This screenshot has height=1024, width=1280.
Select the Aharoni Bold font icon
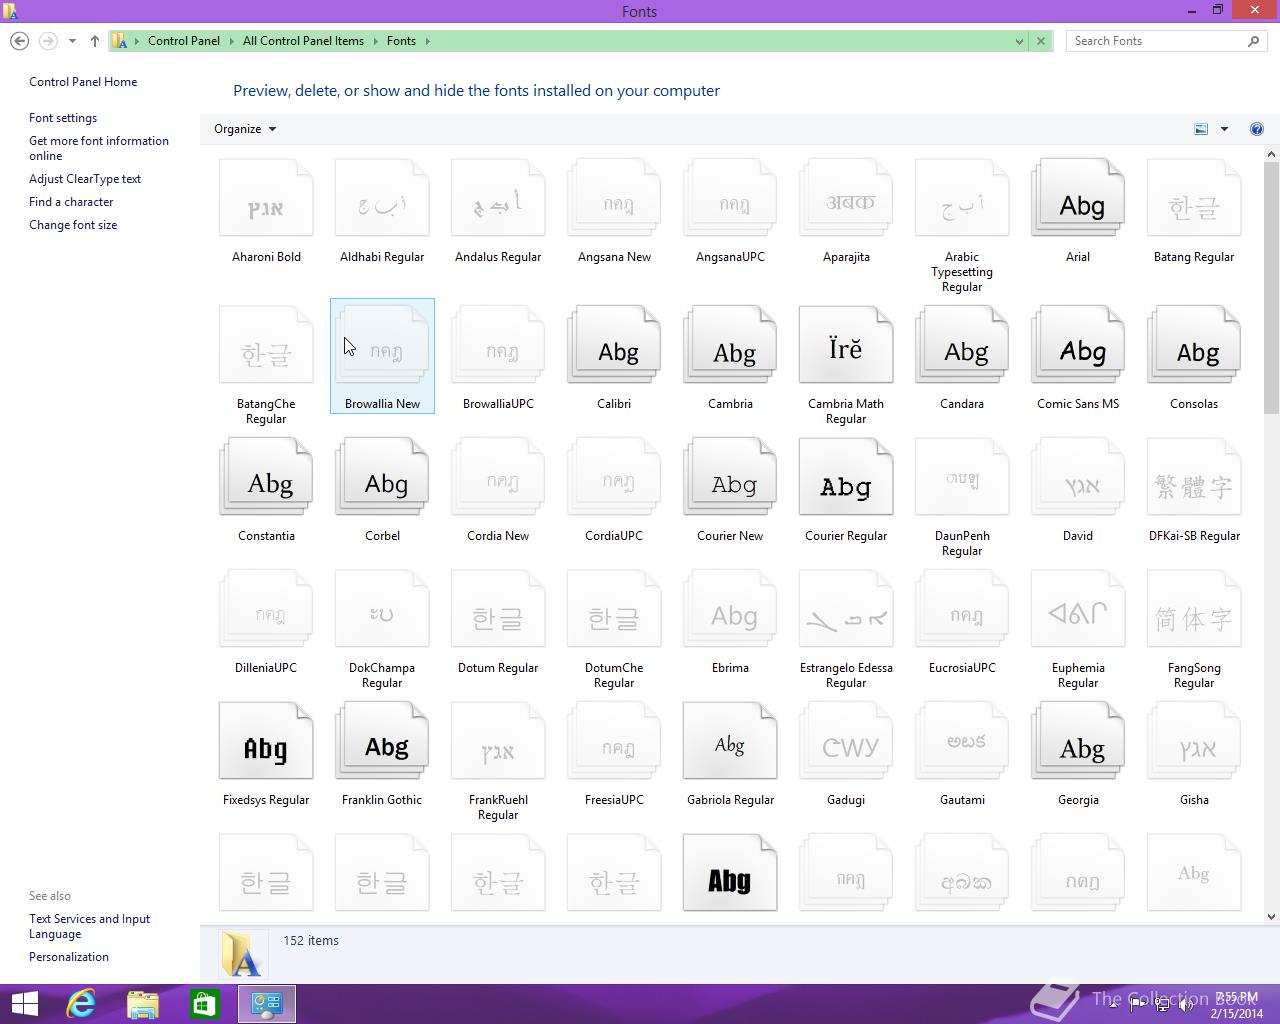(x=266, y=199)
